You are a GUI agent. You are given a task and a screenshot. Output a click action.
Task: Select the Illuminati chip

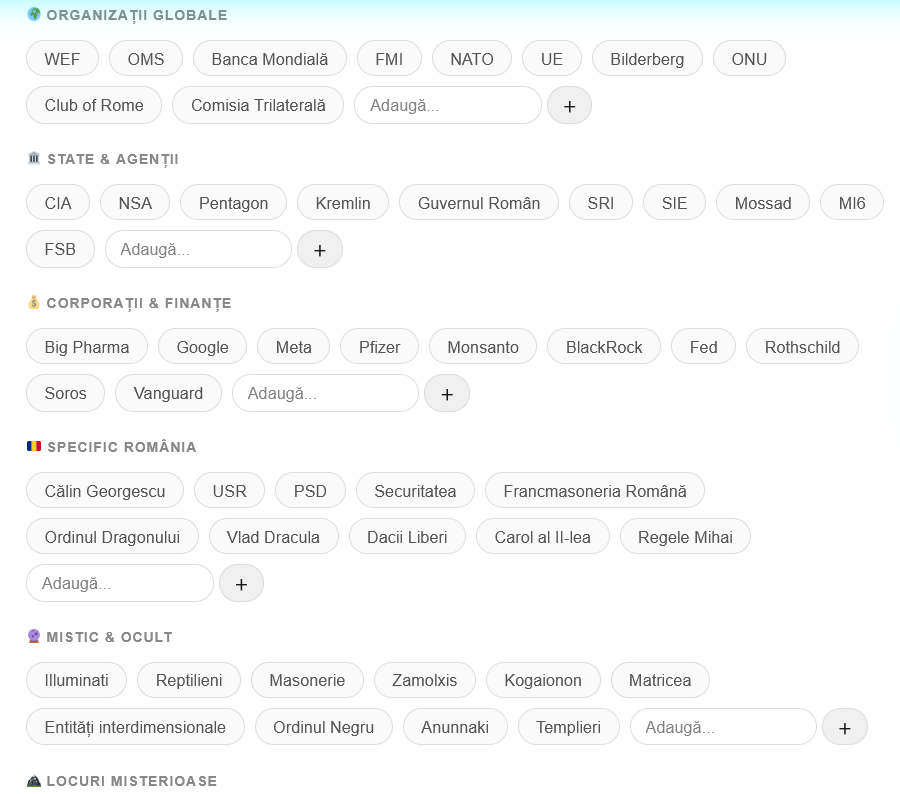pos(76,680)
